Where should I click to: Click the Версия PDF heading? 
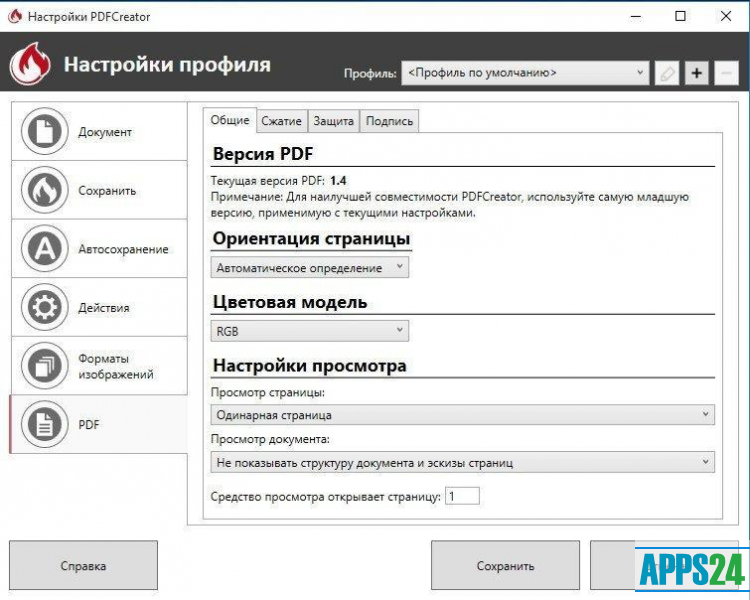(x=263, y=154)
